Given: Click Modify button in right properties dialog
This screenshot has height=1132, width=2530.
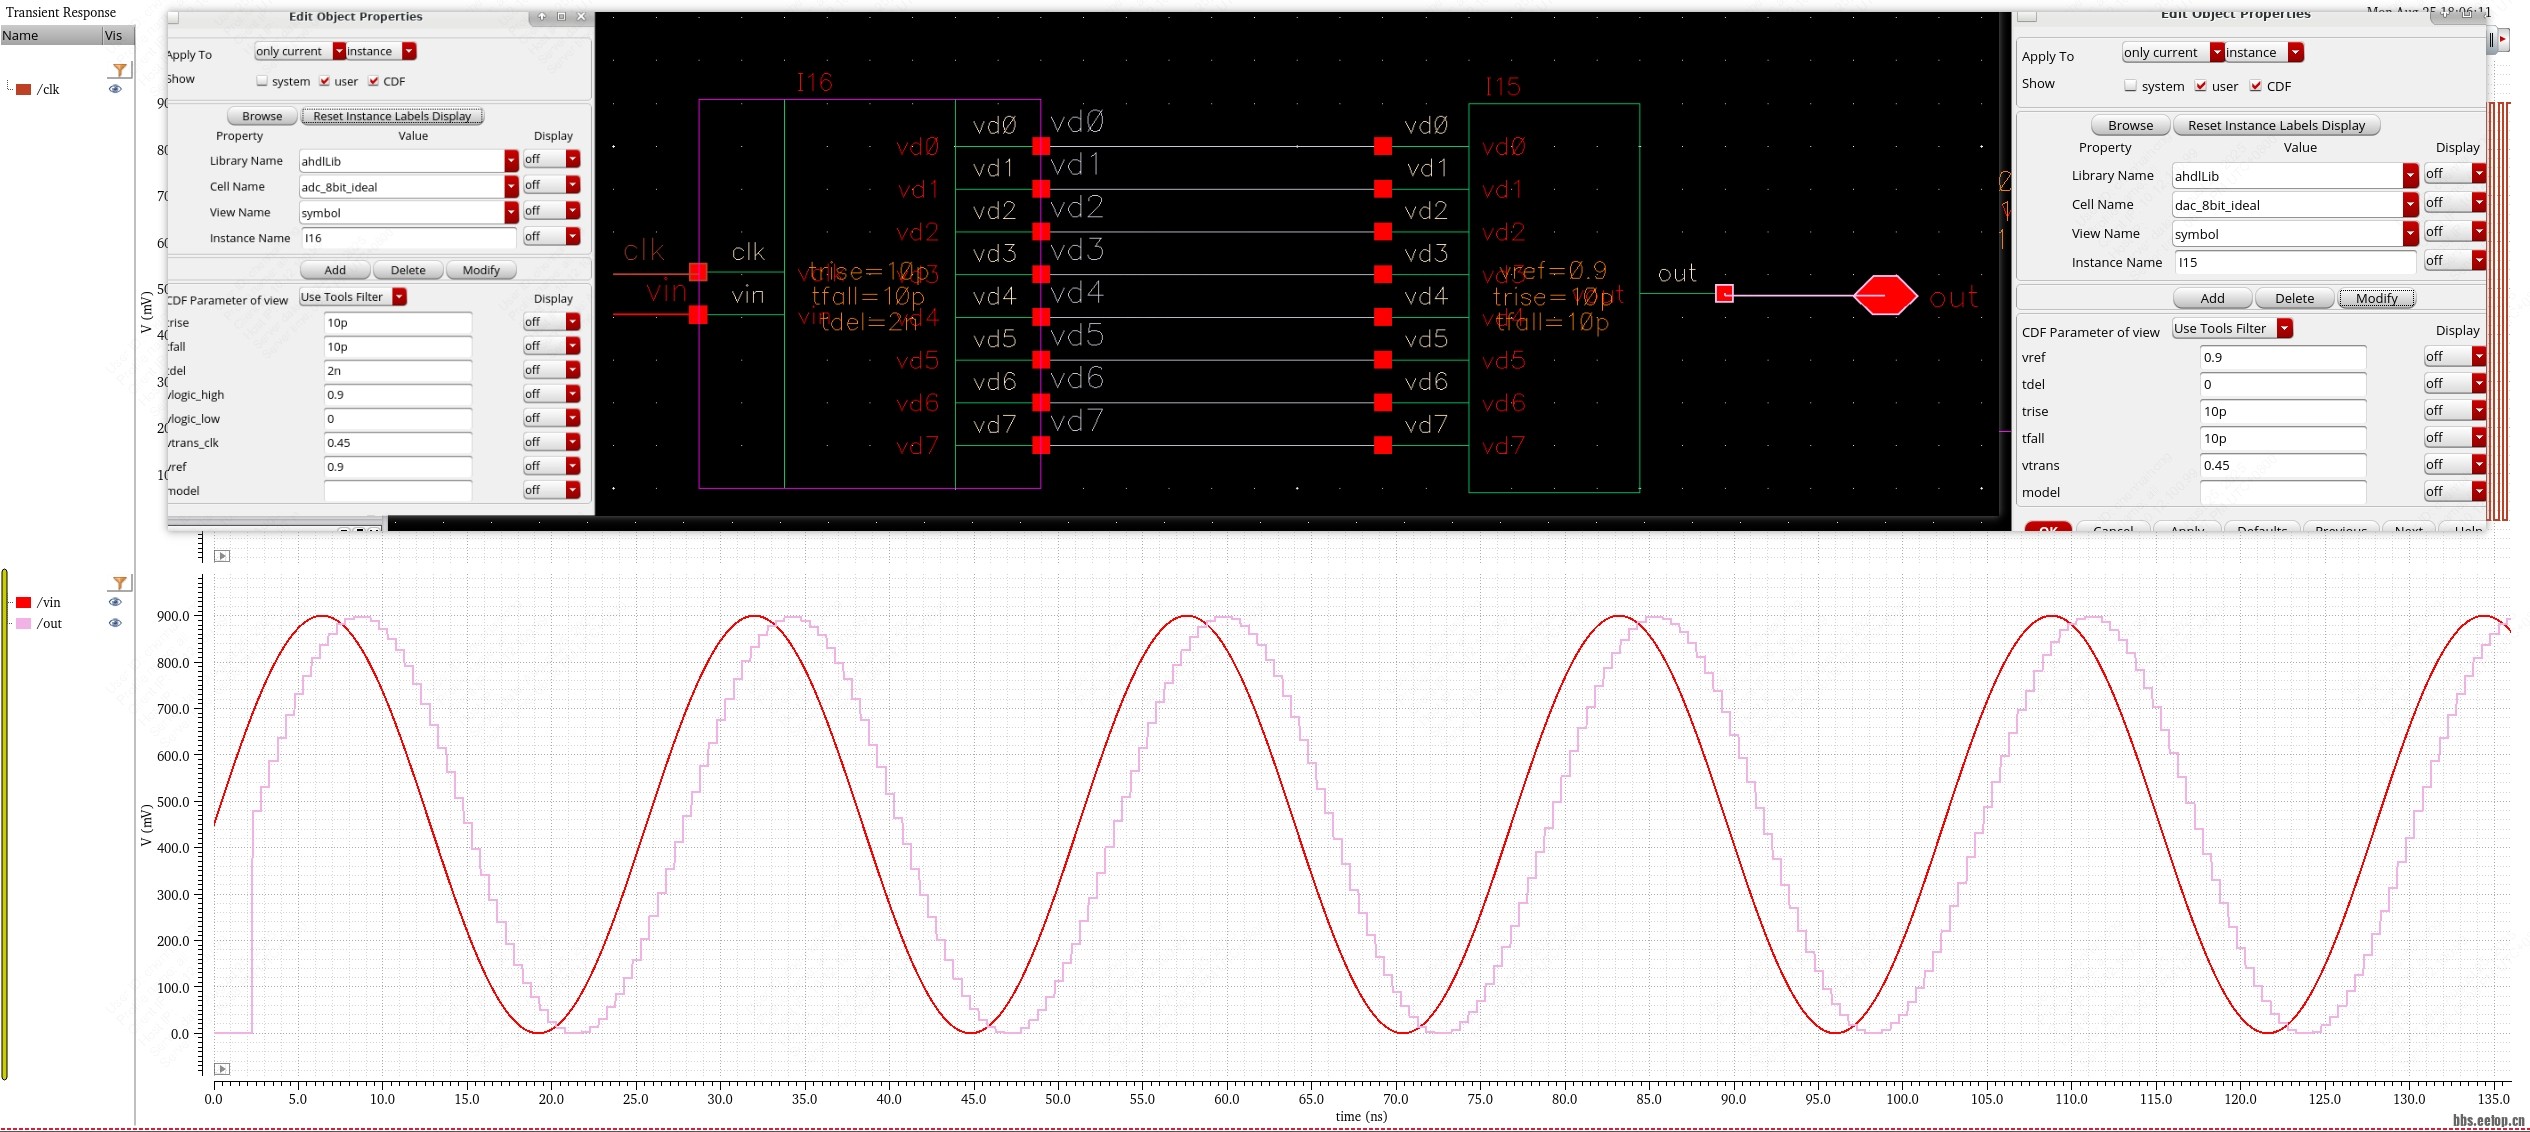Looking at the screenshot, I should (2377, 298).
